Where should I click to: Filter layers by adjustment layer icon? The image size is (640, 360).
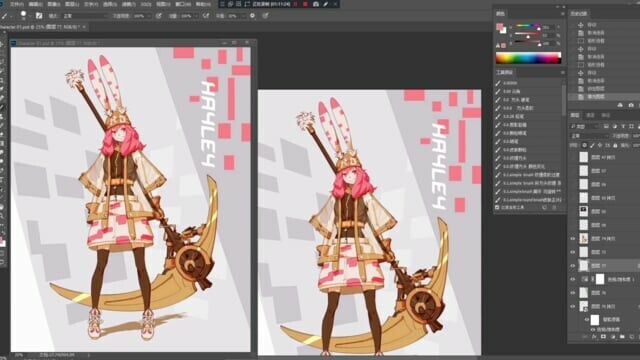click(615, 126)
